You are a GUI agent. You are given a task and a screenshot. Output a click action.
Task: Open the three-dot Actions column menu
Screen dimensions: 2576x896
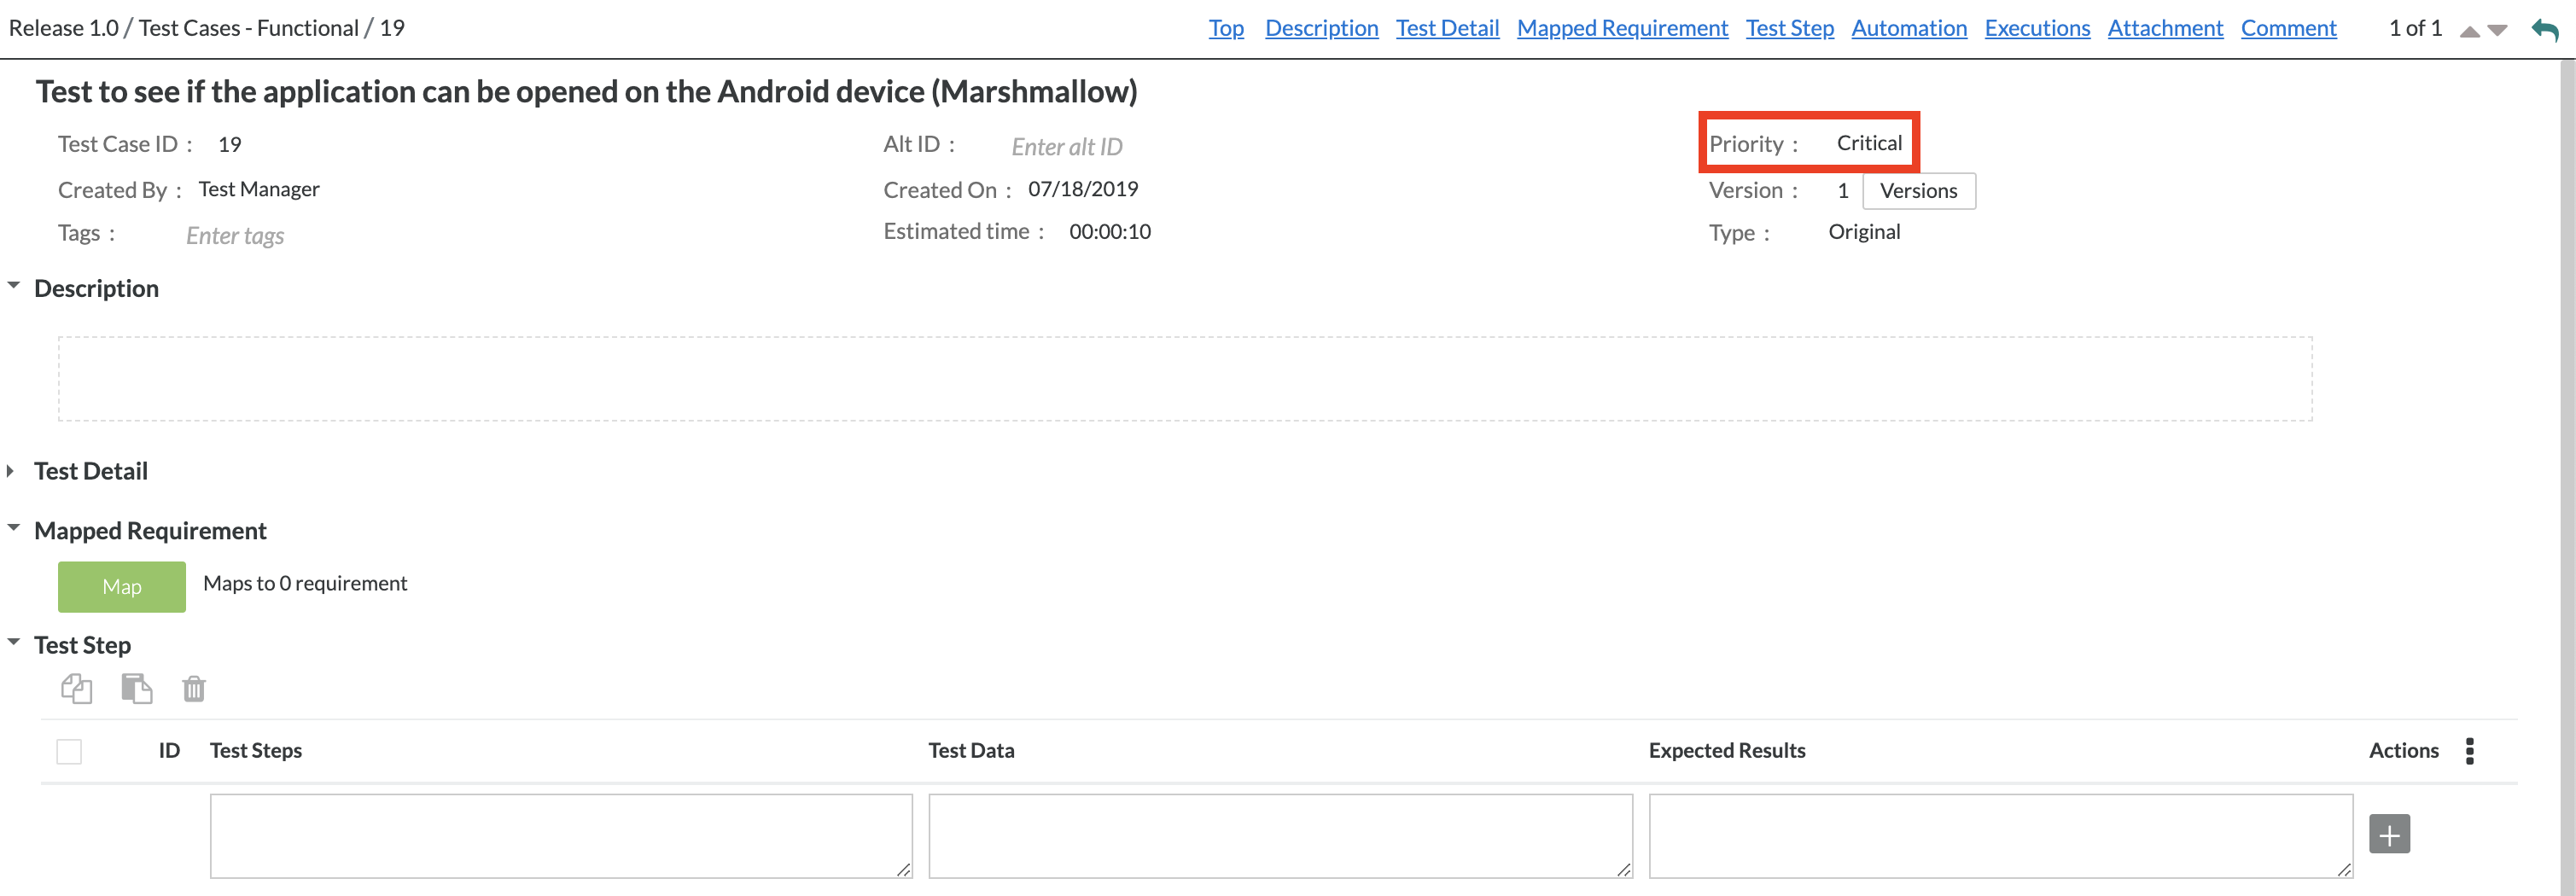pyautogui.click(x=2469, y=750)
